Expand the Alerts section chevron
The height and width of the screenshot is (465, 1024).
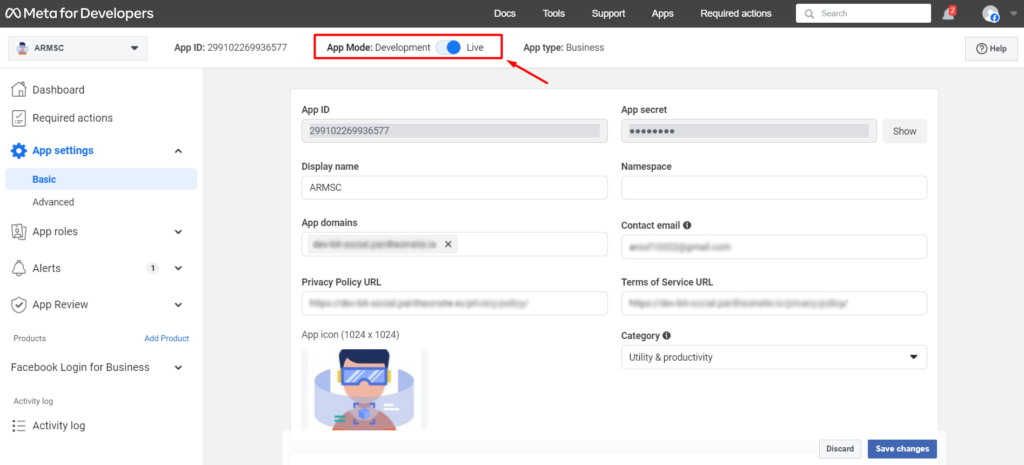[x=178, y=268]
